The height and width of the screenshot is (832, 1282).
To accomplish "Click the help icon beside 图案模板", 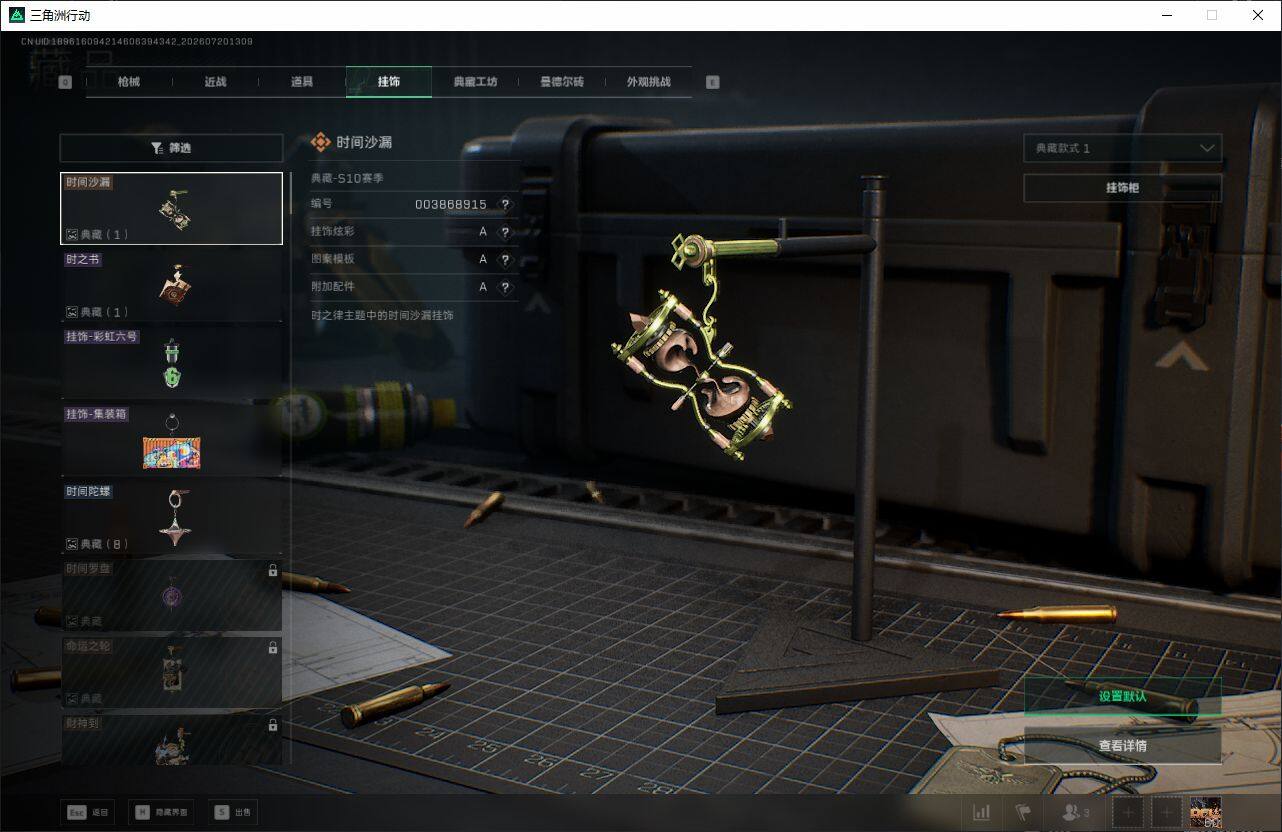I will click(x=505, y=259).
